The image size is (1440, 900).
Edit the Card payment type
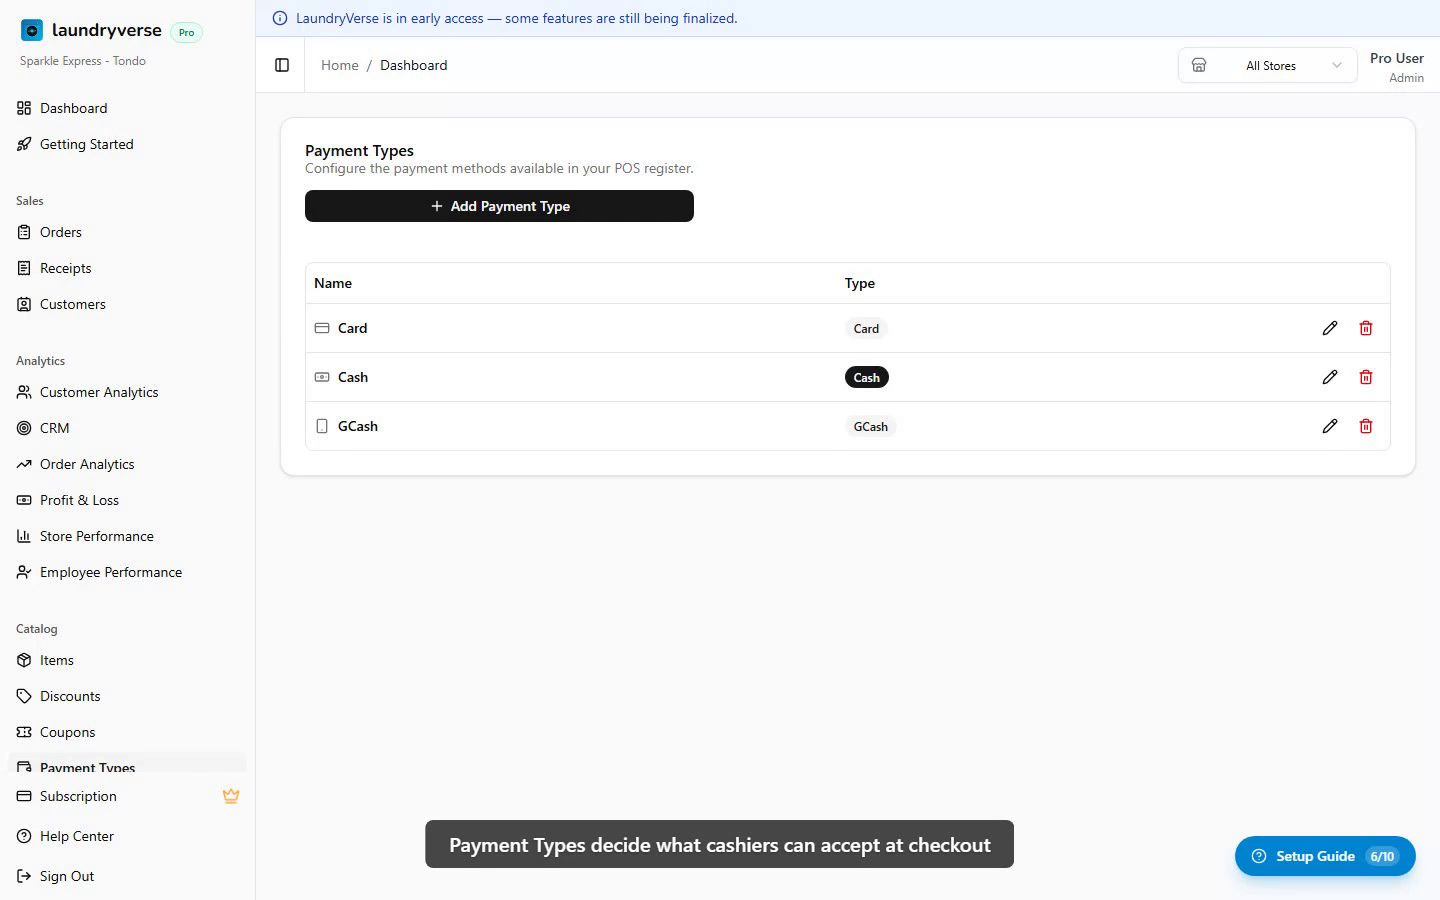coord(1330,328)
